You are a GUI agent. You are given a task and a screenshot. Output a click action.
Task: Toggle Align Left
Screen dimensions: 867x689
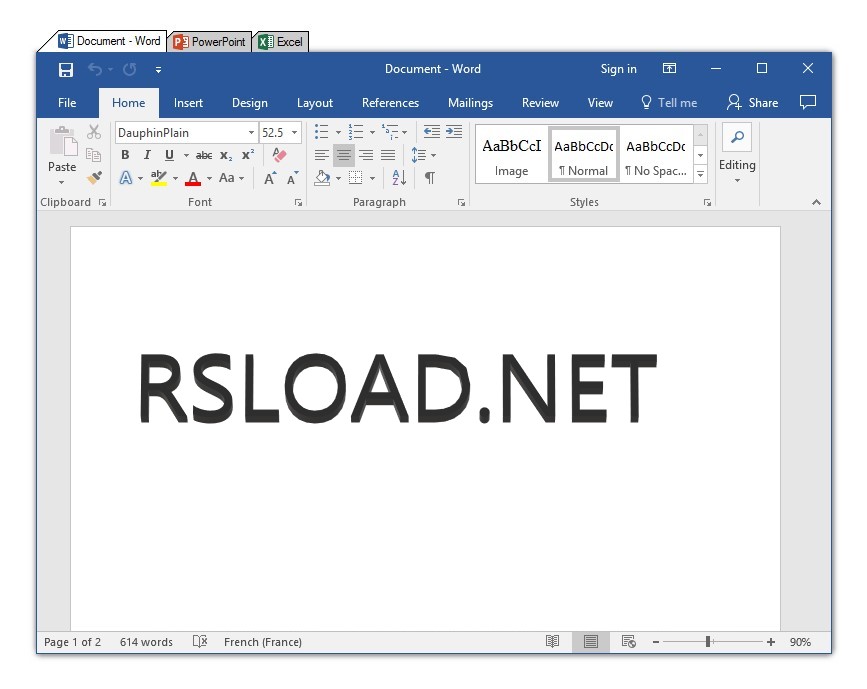click(322, 155)
